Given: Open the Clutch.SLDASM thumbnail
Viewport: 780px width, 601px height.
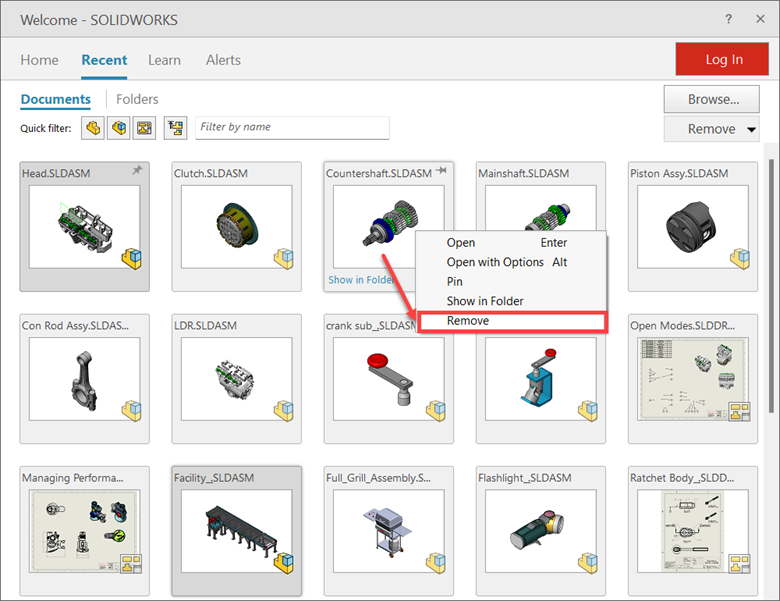Looking at the screenshot, I should click(x=236, y=227).
